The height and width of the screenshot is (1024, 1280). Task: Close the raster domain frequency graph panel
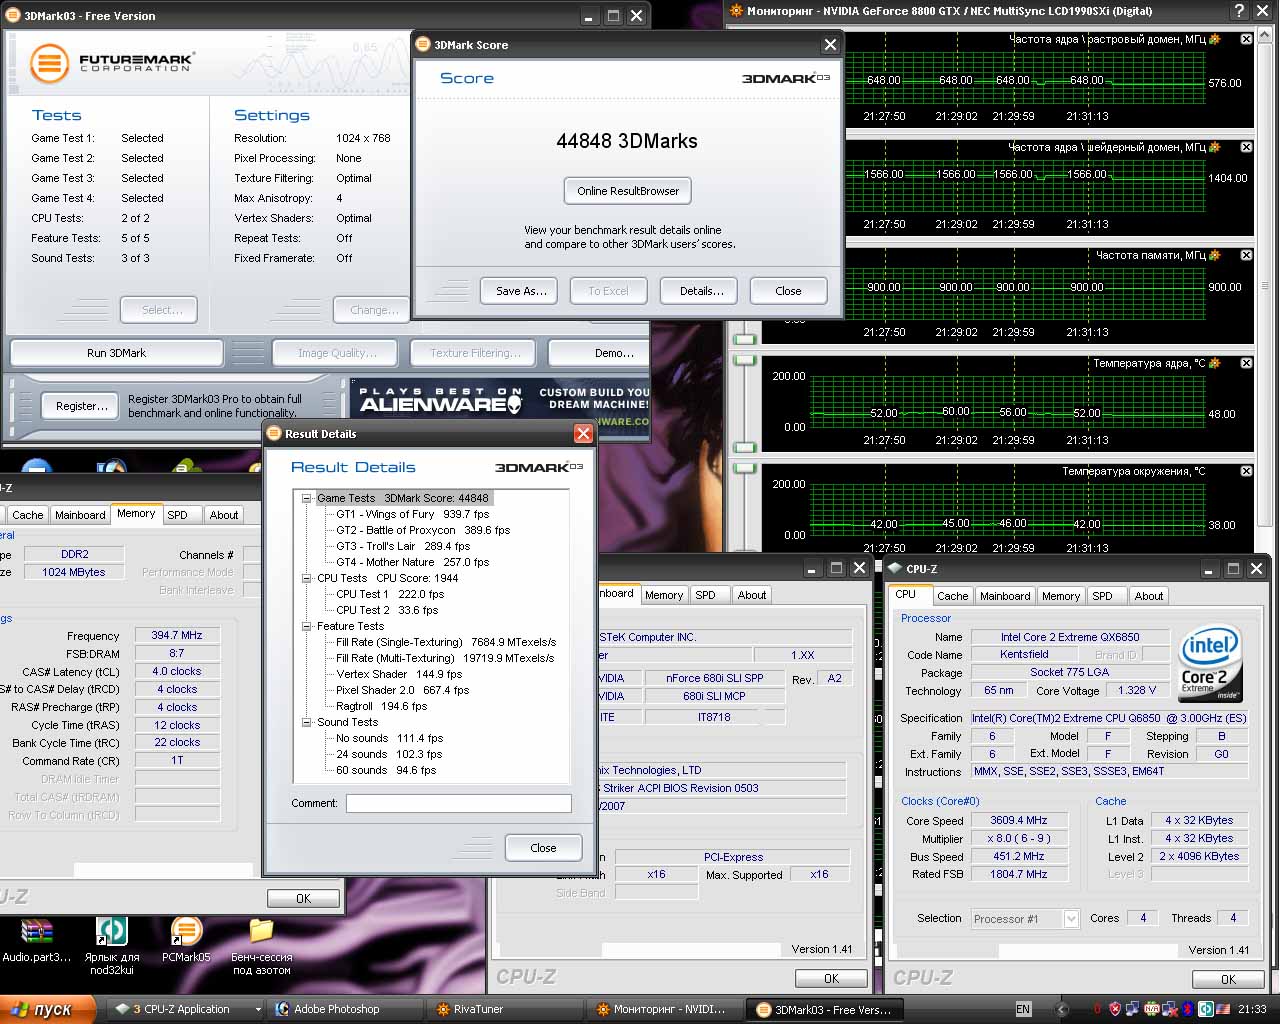click(1246, 39)
